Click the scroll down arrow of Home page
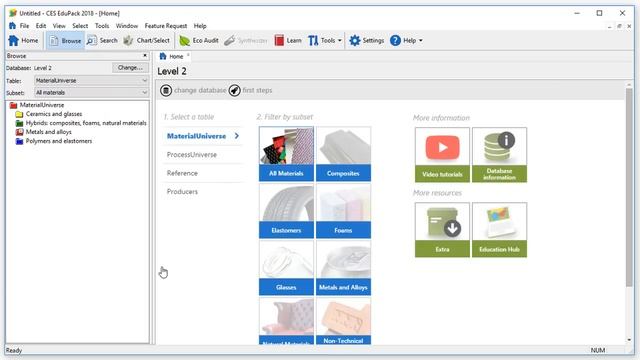Viewport: 640px width, 360px height. [629, 340]
